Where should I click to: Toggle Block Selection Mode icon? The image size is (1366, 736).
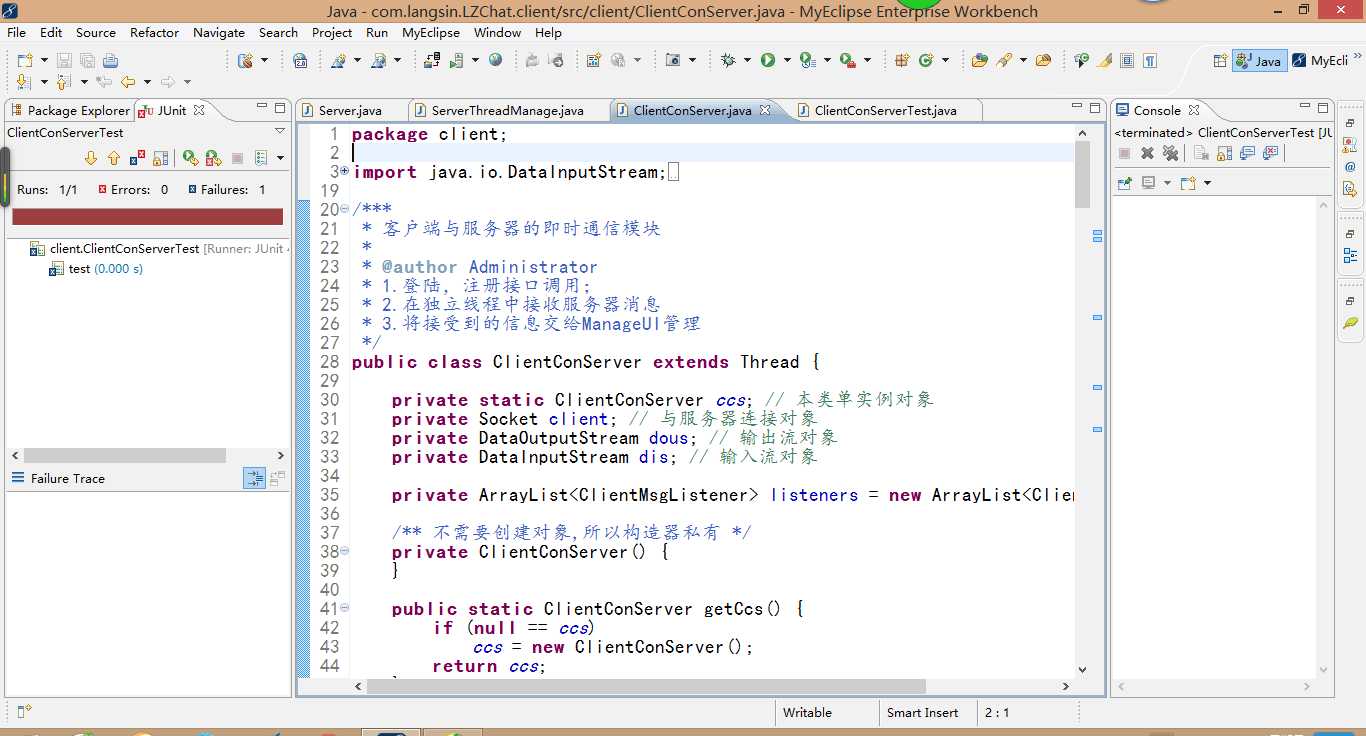pyautogui.click(x=1127, y=60)
